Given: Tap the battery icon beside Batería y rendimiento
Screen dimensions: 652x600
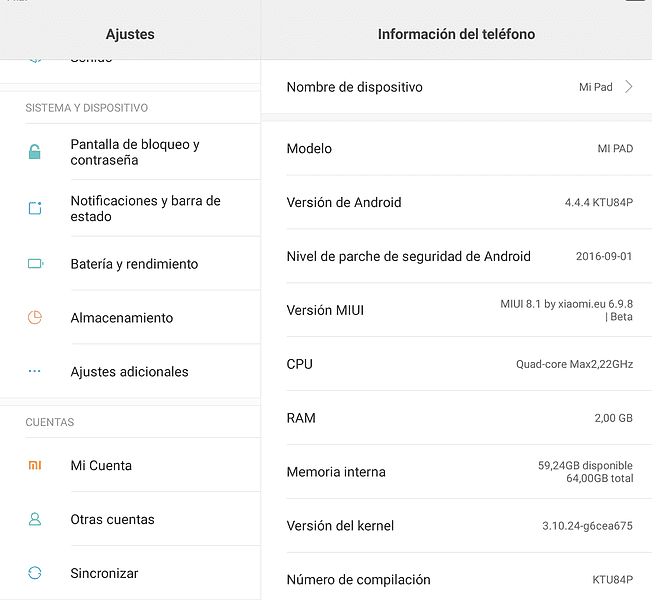Looking at the screenshot, I should pos(35,264).
